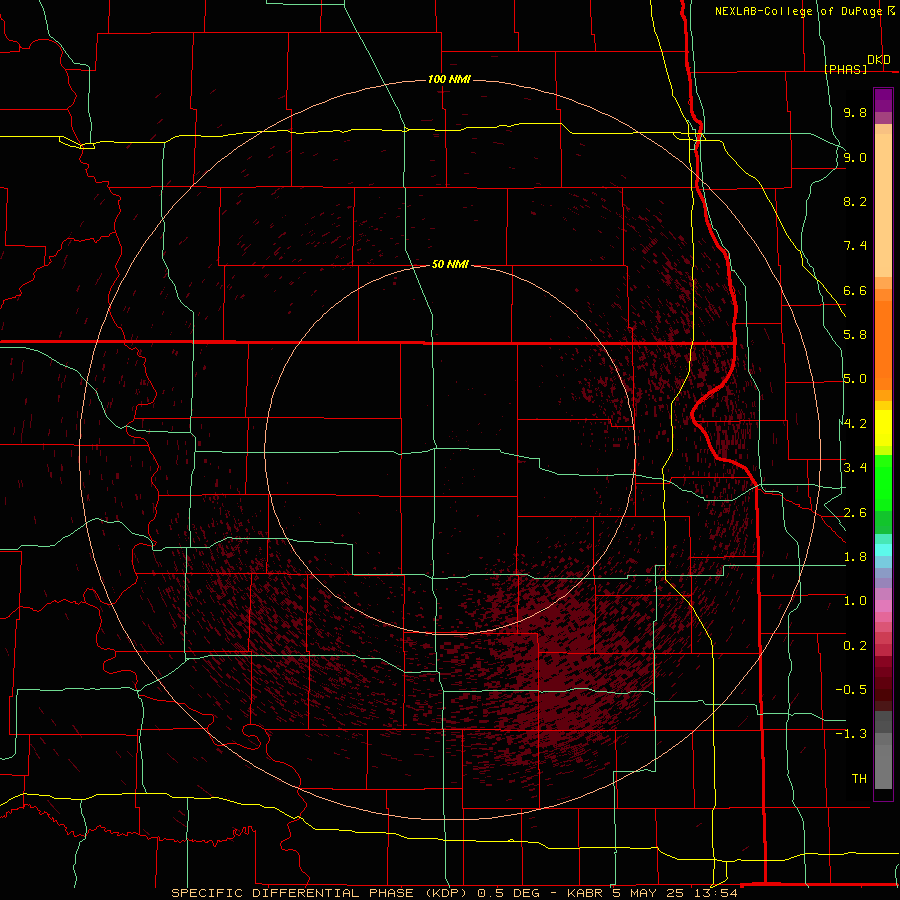900x900 pixels.
Task: Pick the cyan band on the color bar
Action: click(x=883, y=550)
